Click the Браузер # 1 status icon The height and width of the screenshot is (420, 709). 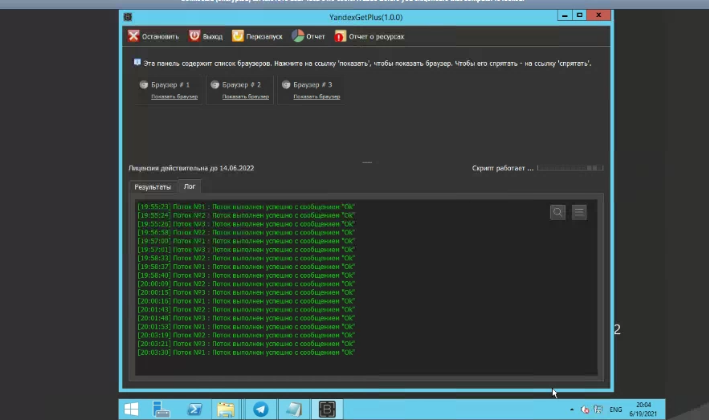pyautogui.click(x=144, y=85)
